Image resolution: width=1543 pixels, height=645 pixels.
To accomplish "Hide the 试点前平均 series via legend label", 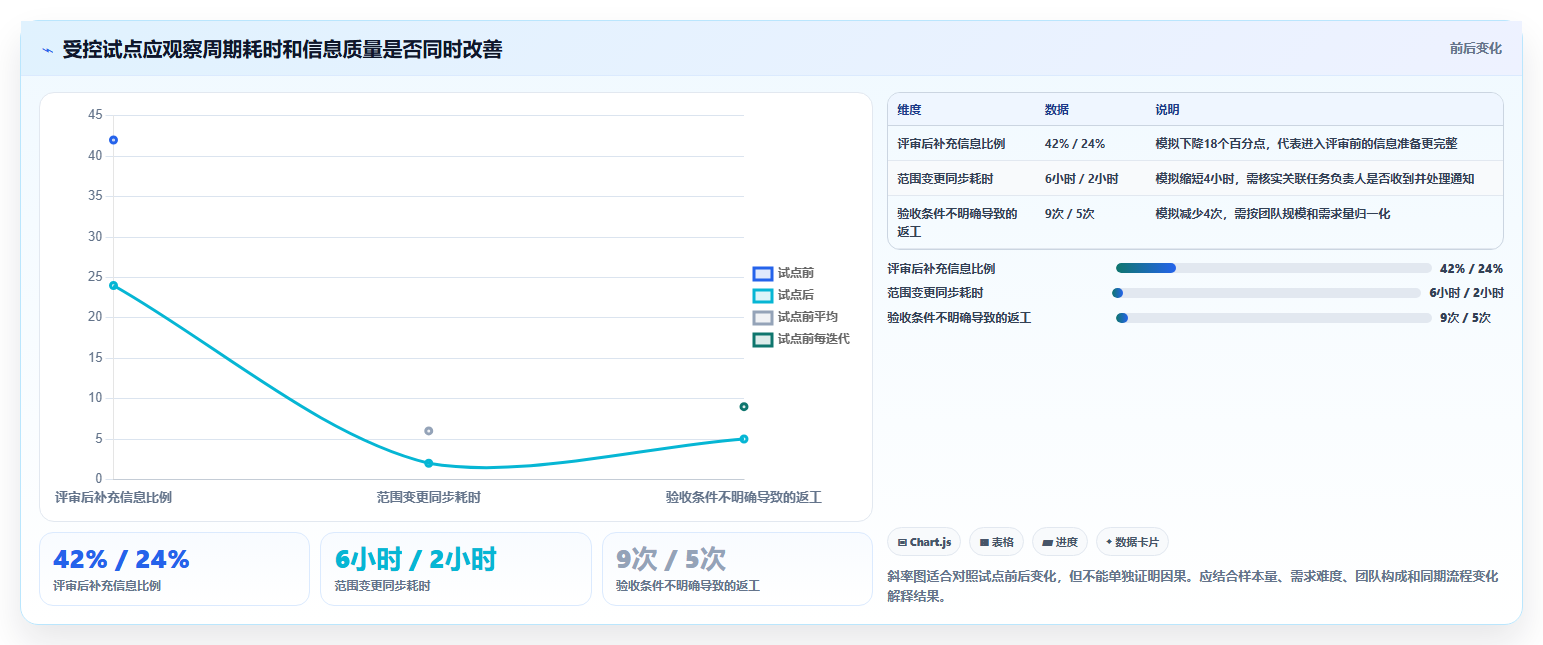I will [808, 317].
